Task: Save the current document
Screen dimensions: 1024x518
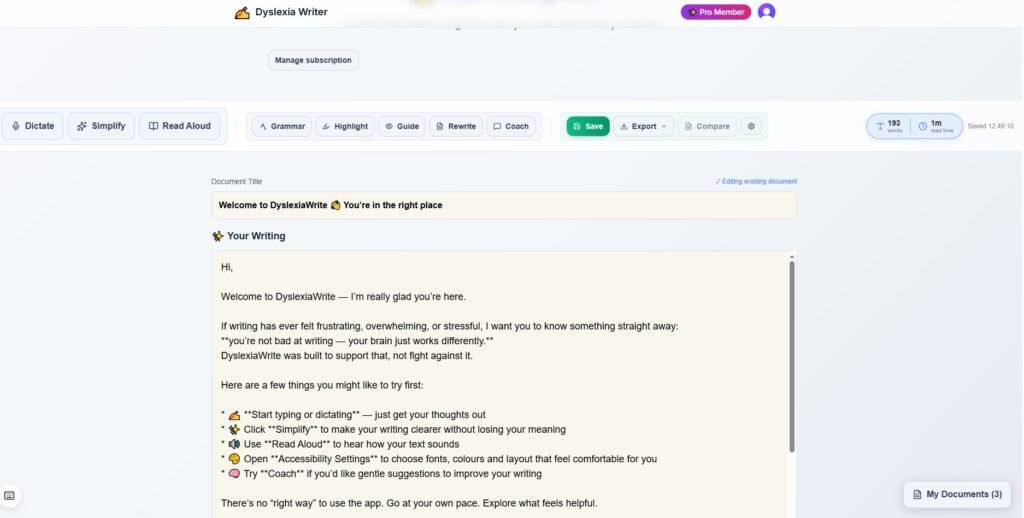Action: (588, 126)
